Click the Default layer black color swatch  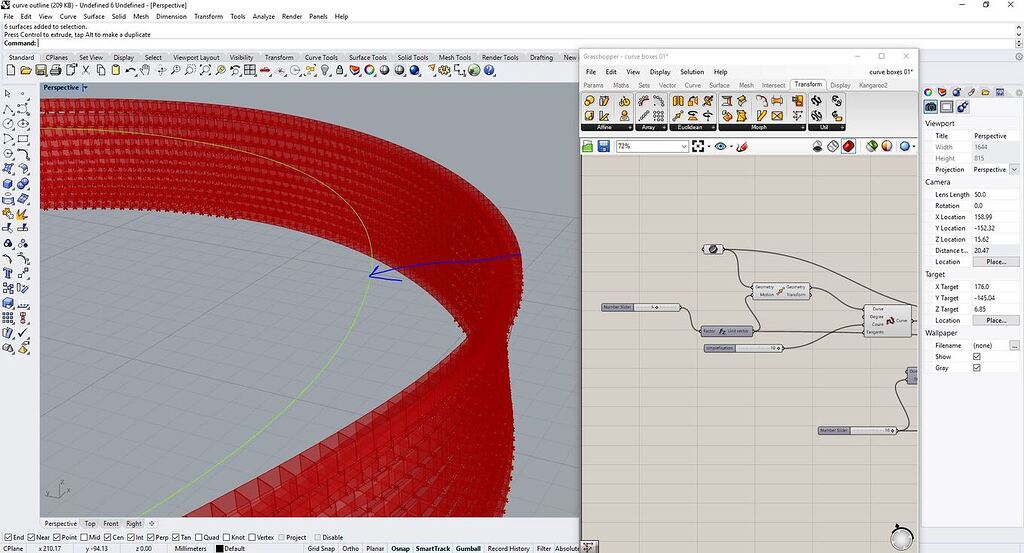[x=219, y=548]
